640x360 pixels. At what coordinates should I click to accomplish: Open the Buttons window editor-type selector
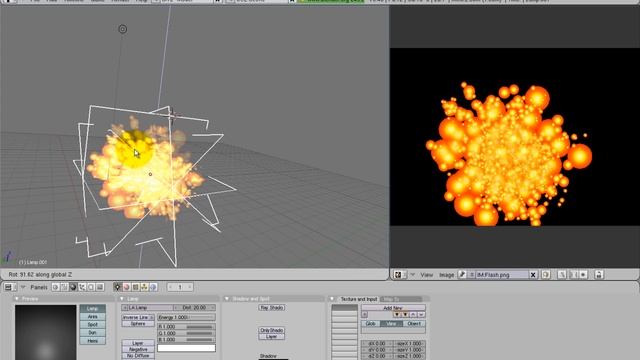[10, 287]
